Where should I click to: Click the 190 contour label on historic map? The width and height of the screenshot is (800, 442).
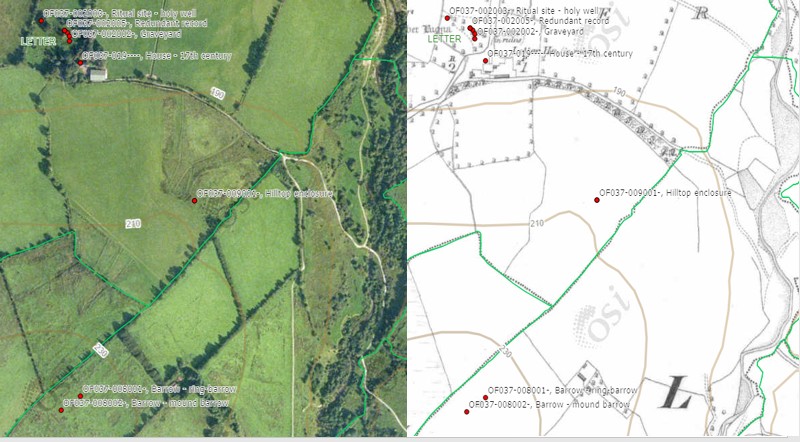pyautogui.click(x=619, y=92)
